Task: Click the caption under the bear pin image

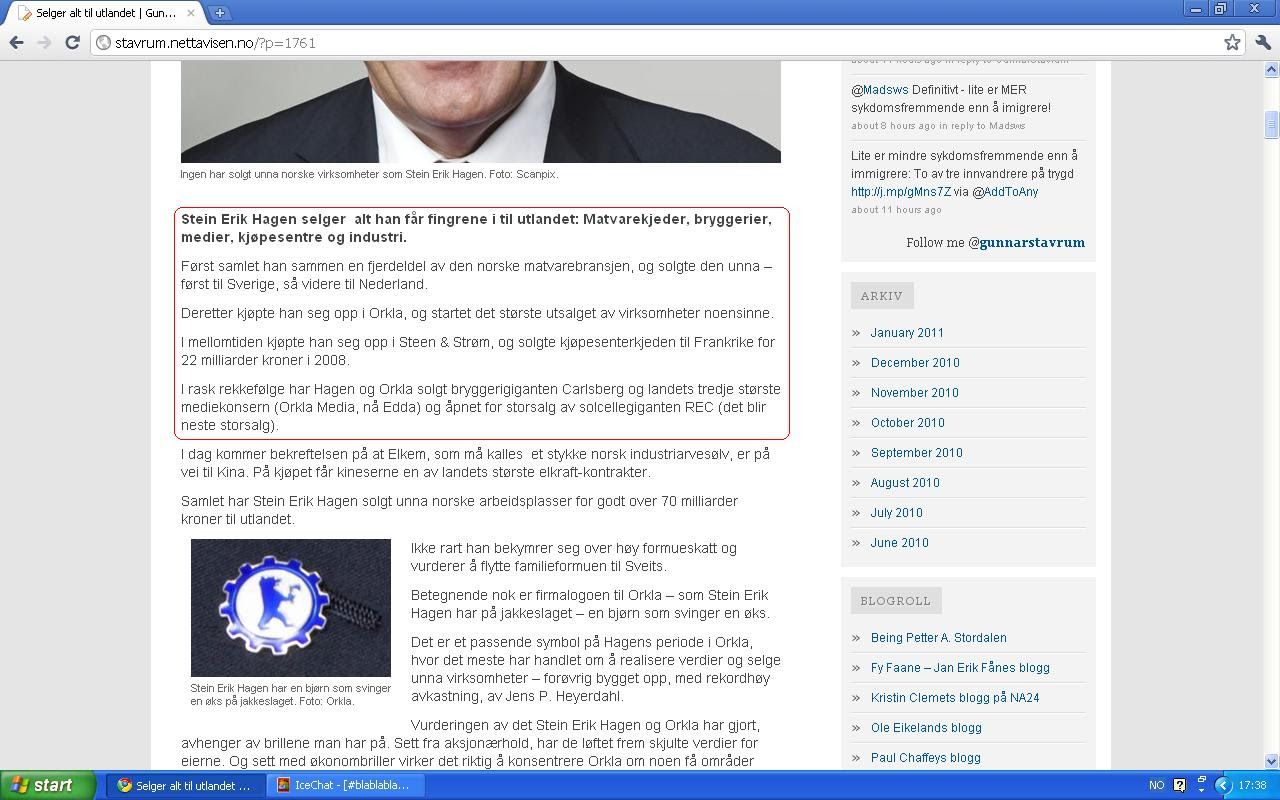Action: click(x=291, y=694)
